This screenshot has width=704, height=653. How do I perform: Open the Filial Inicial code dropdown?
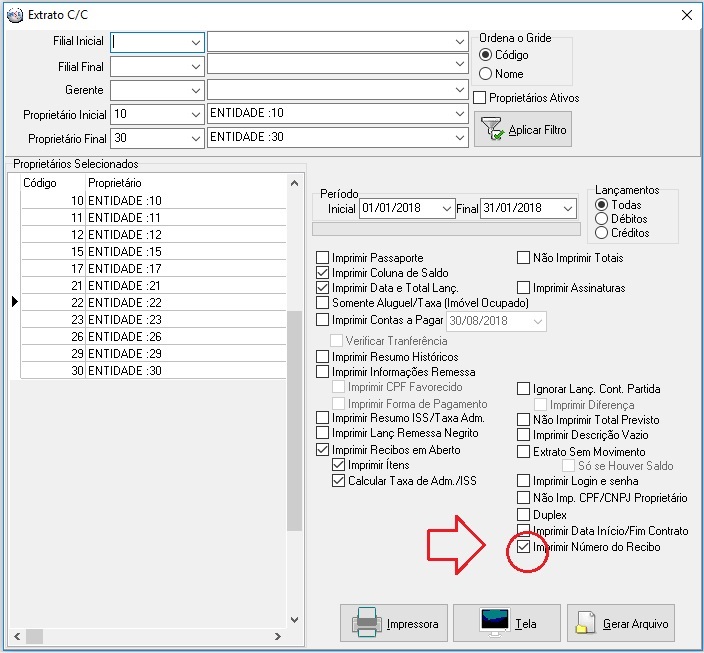195,42
